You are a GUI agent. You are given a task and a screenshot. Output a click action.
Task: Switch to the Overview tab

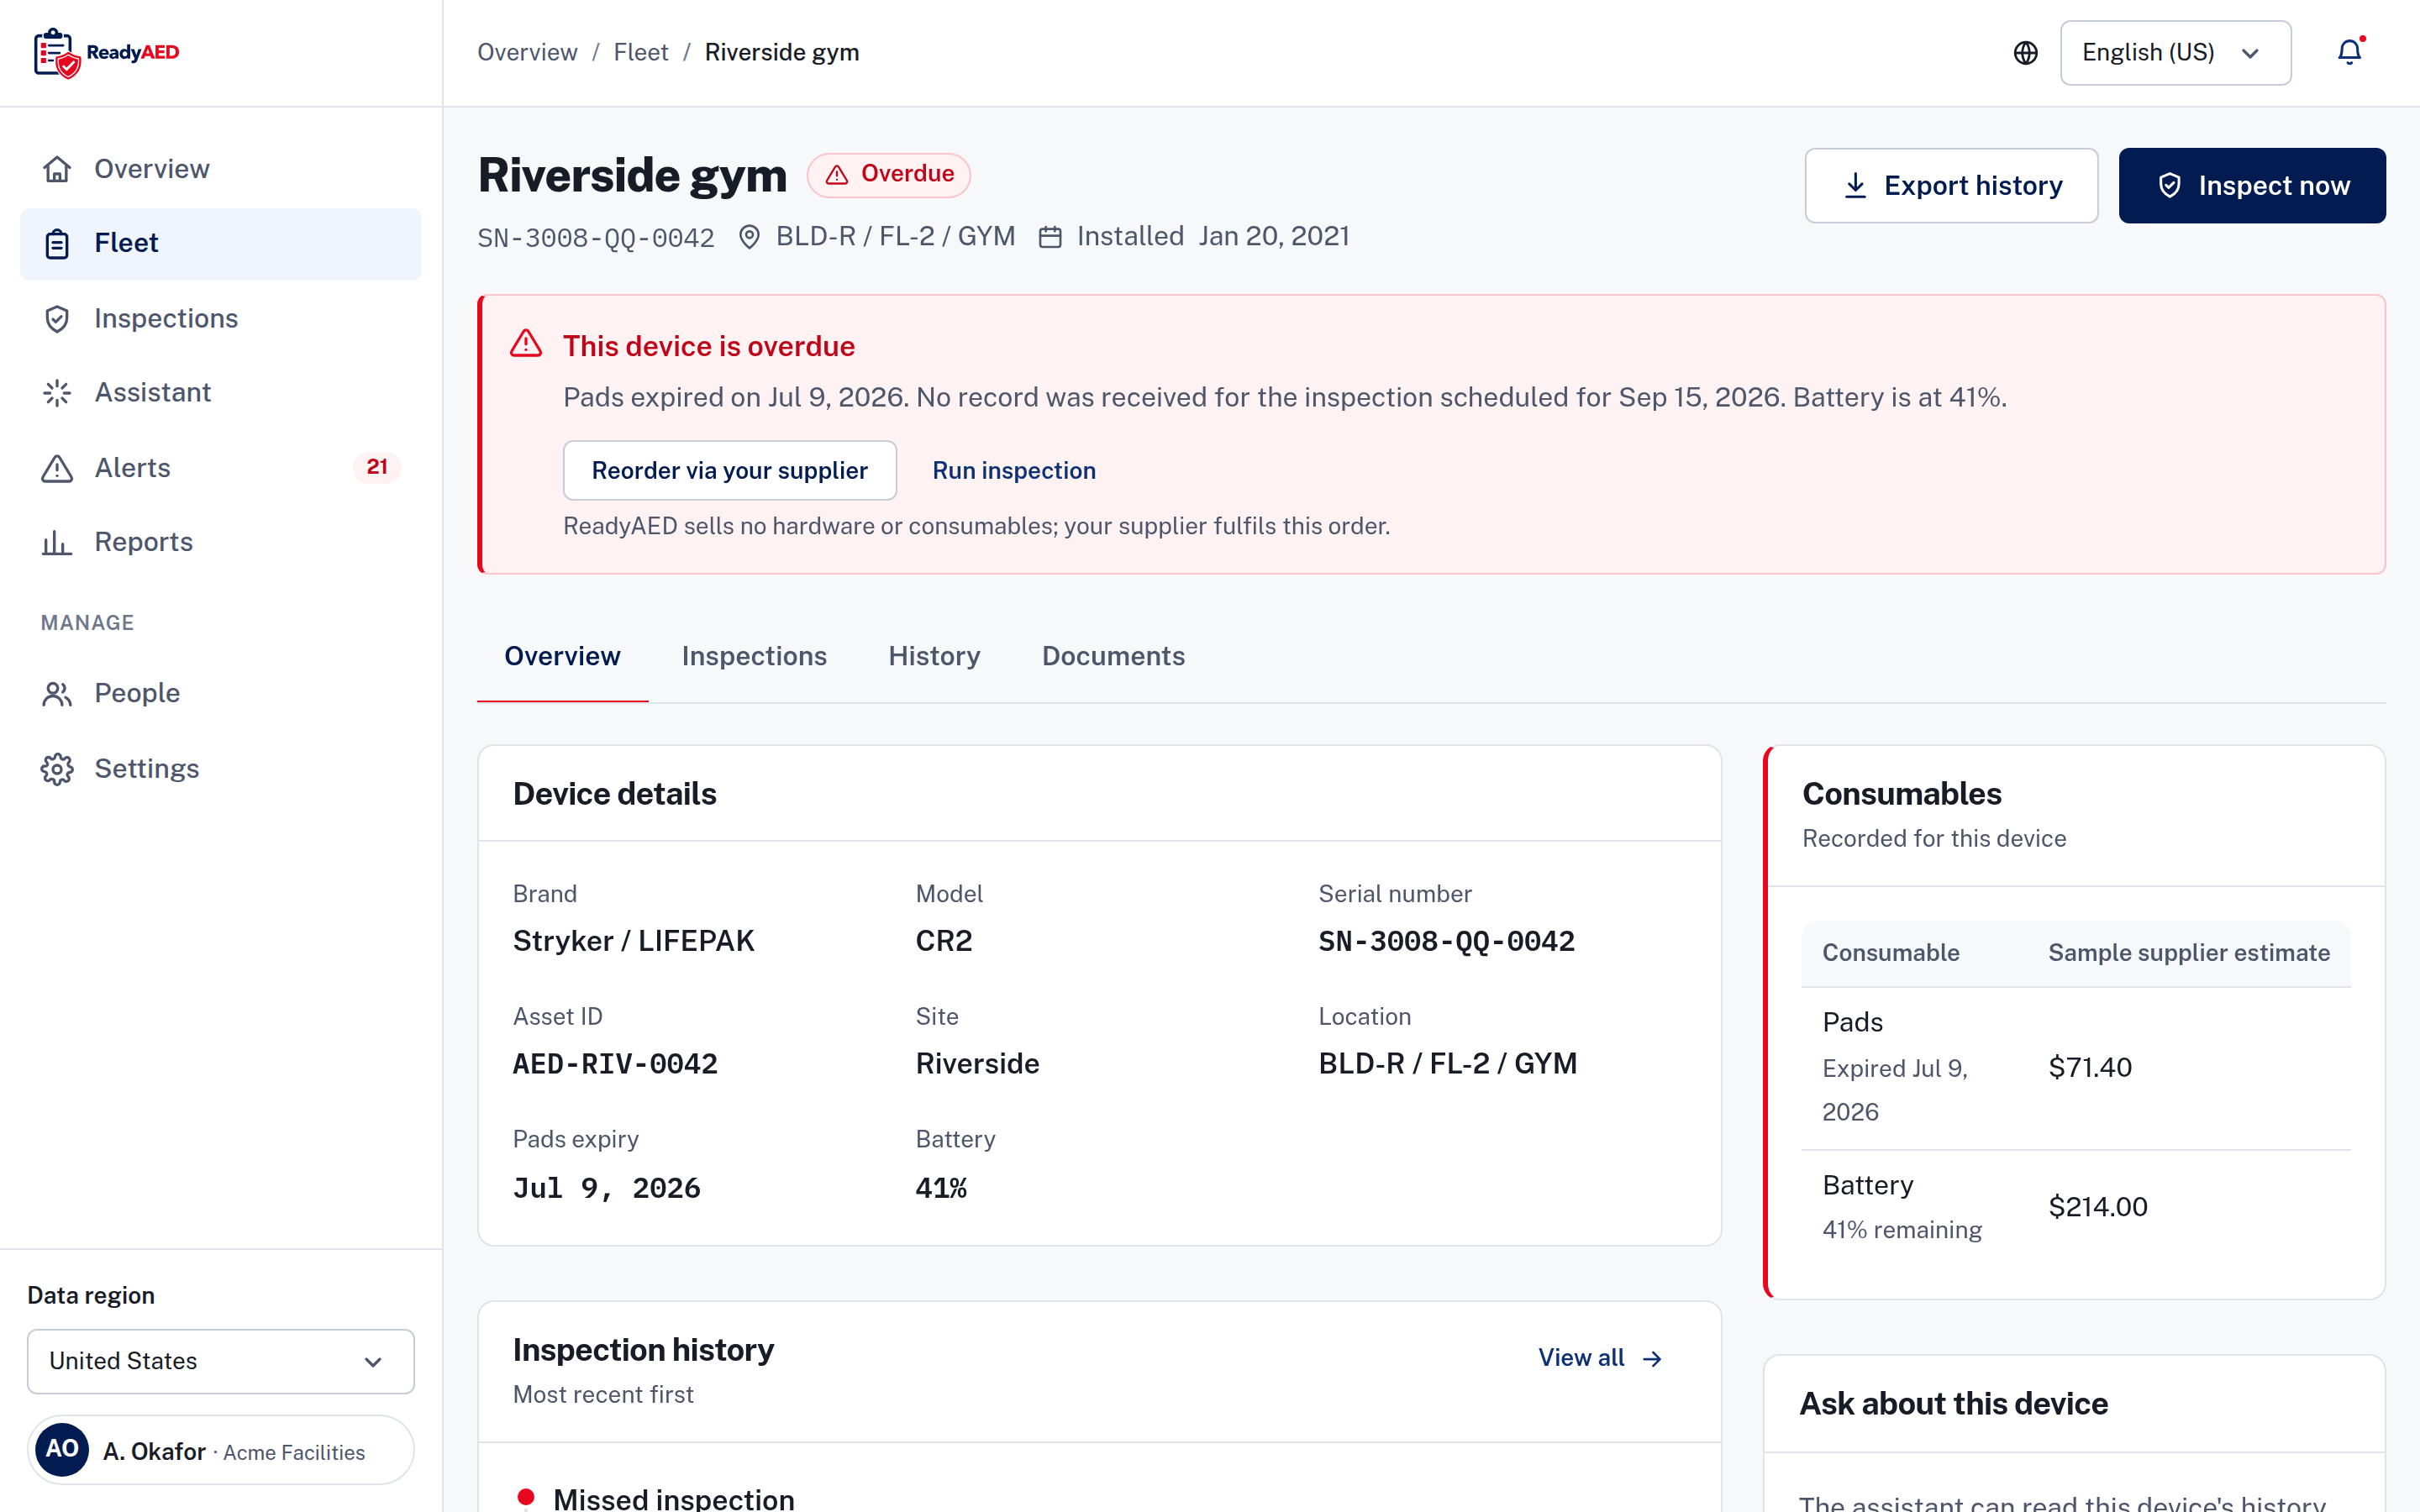[x=562, y=657]
